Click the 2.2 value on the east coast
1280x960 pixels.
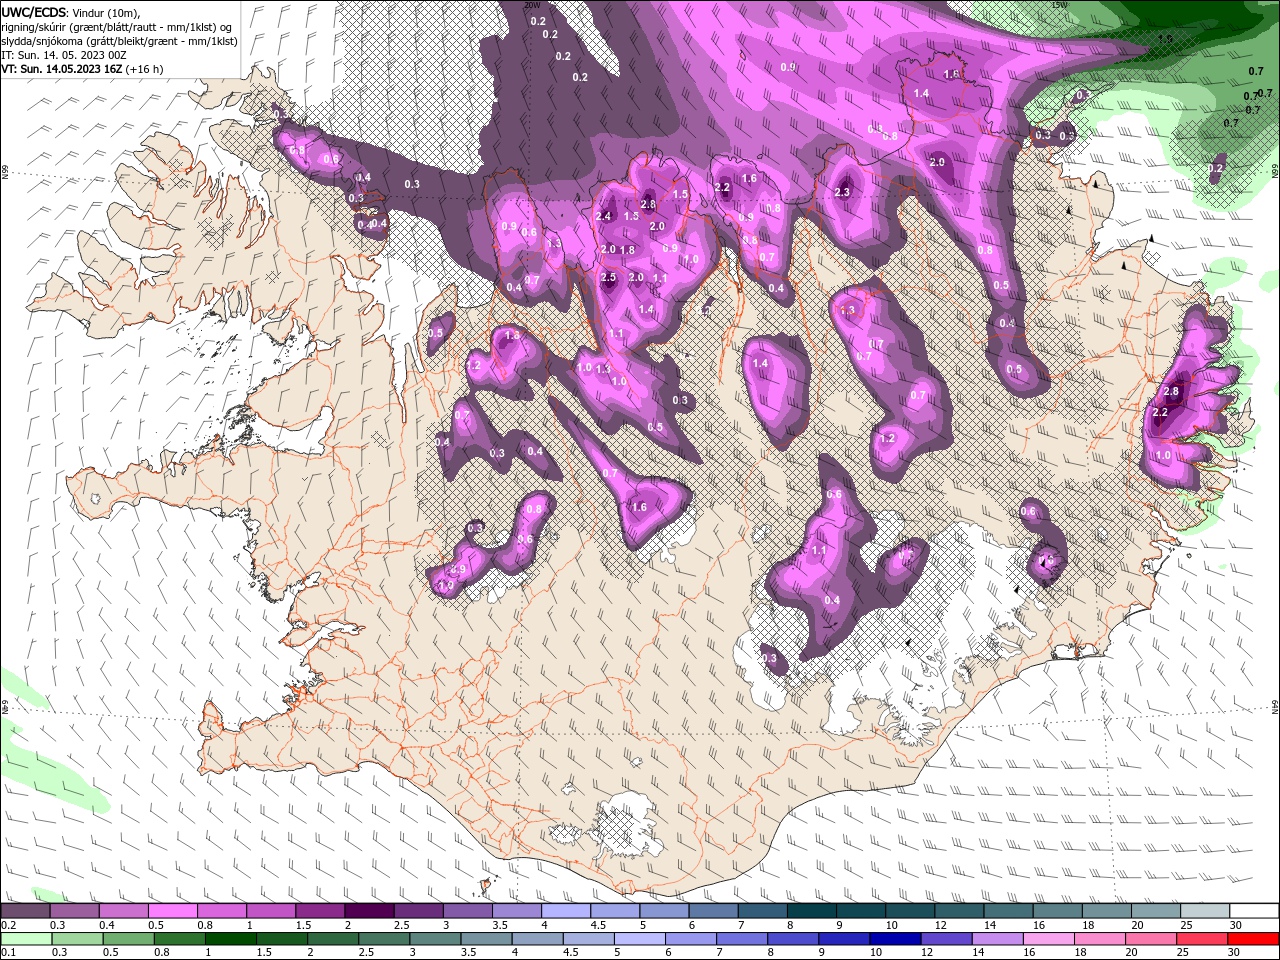point(1160,412)
